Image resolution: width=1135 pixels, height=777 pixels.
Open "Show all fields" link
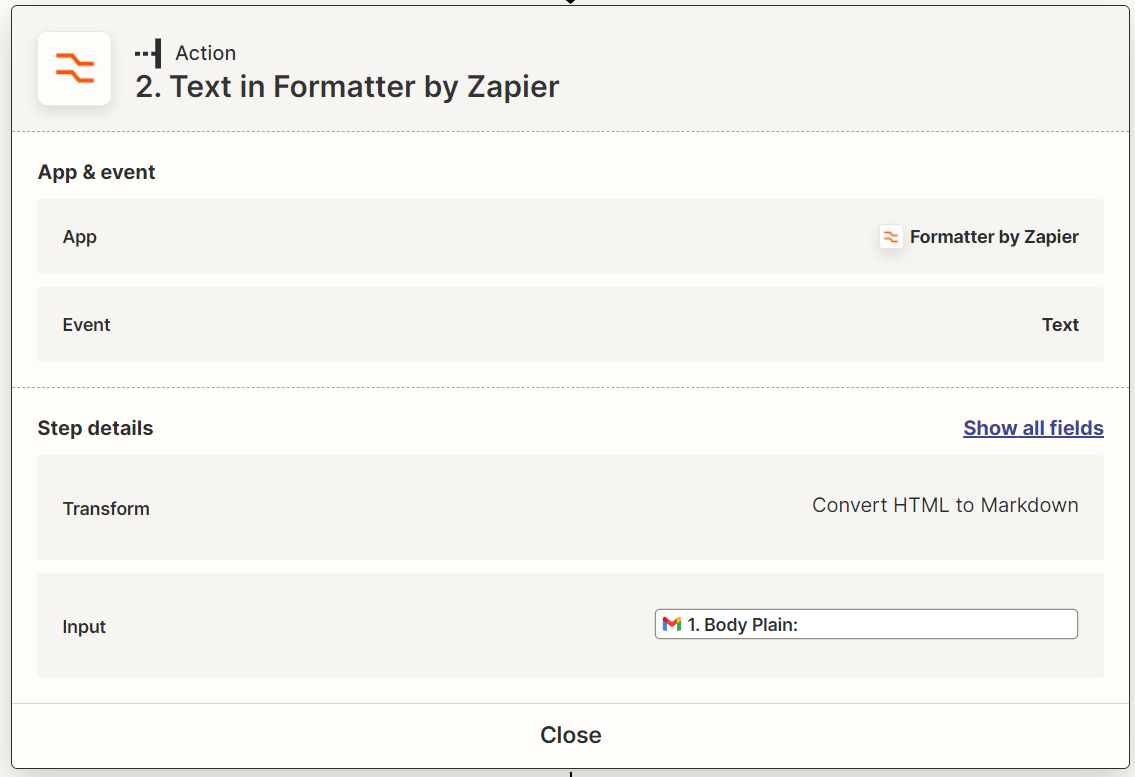[x=1033, y=428]
